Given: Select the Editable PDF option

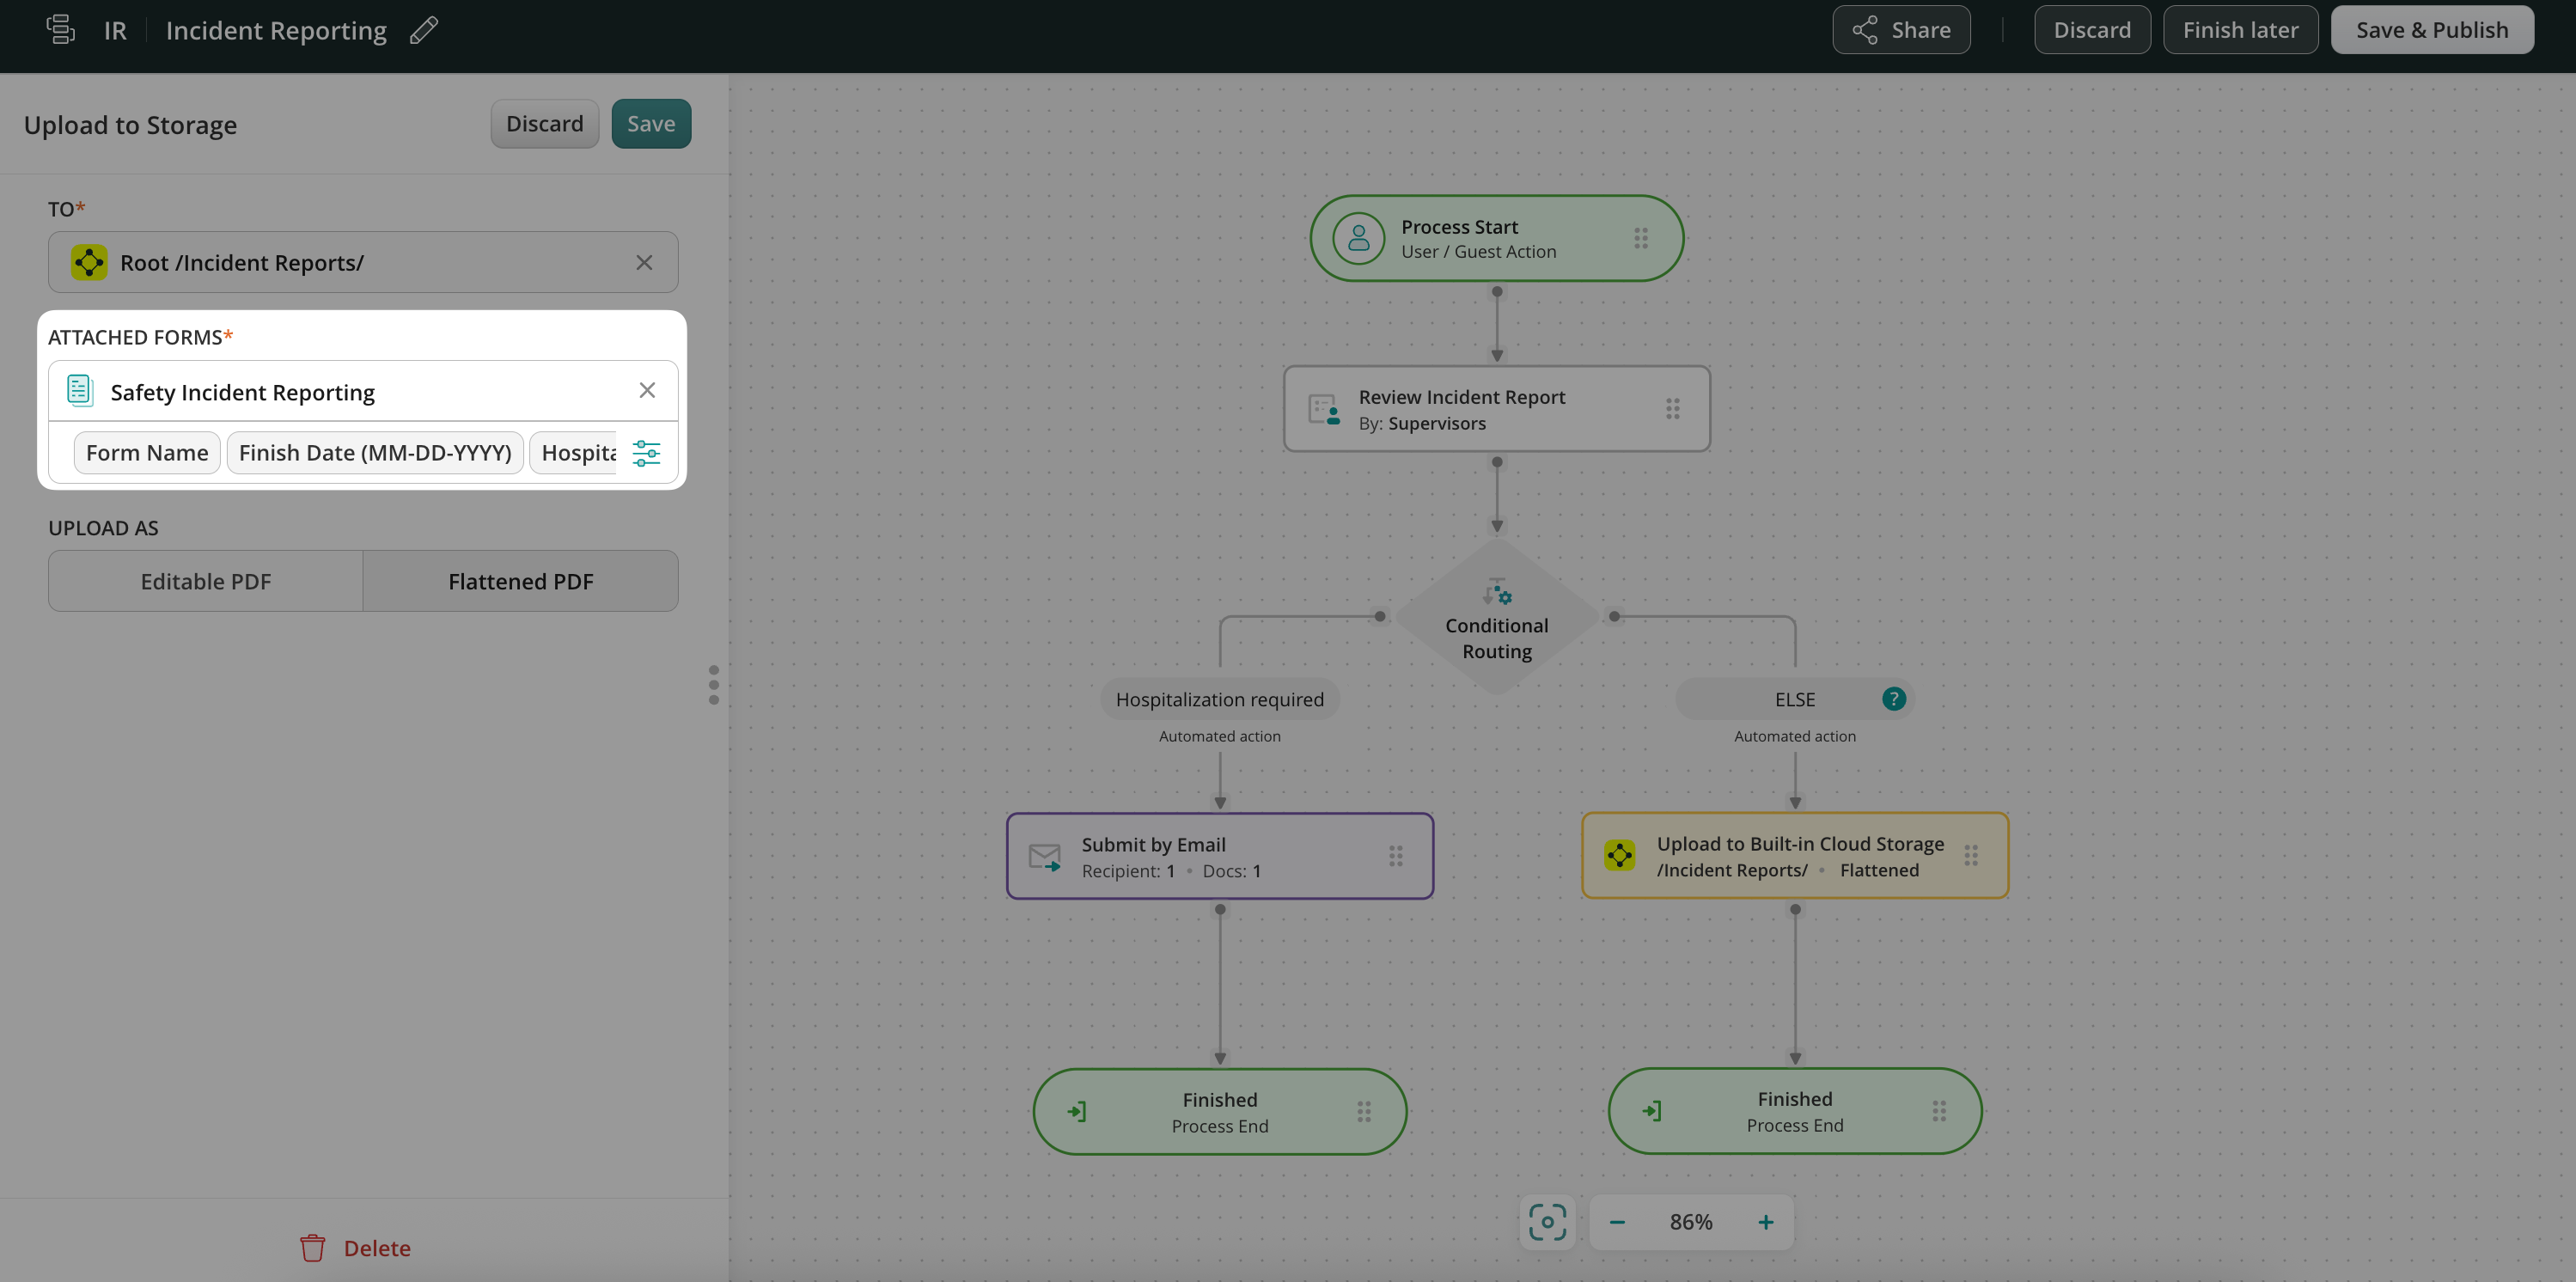Looking at the screenshot, I should tap(206, 581).
